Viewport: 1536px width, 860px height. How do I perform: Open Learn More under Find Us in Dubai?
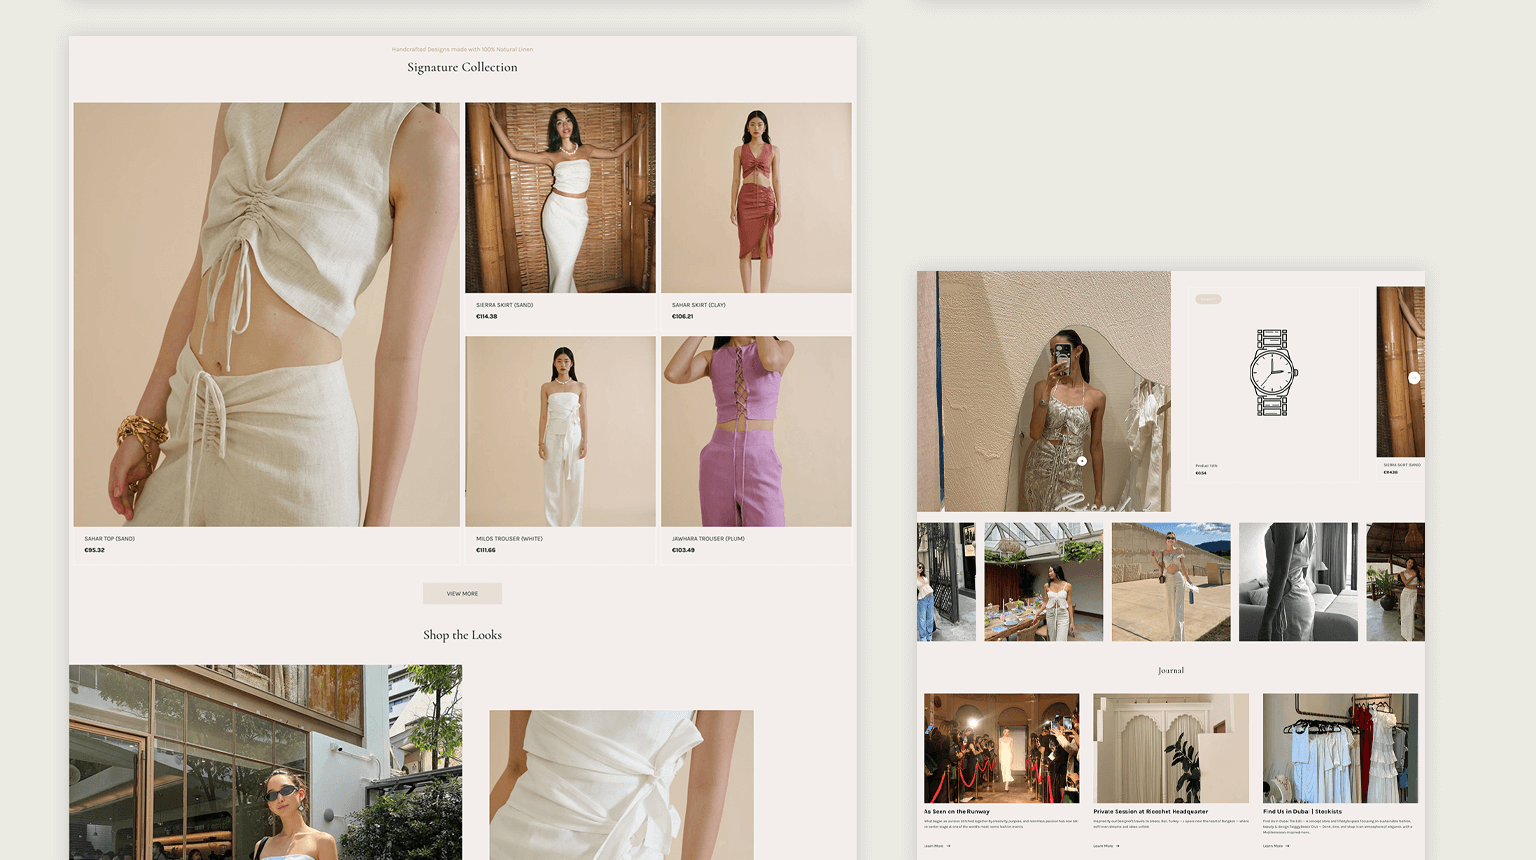tap(1276, 846)
